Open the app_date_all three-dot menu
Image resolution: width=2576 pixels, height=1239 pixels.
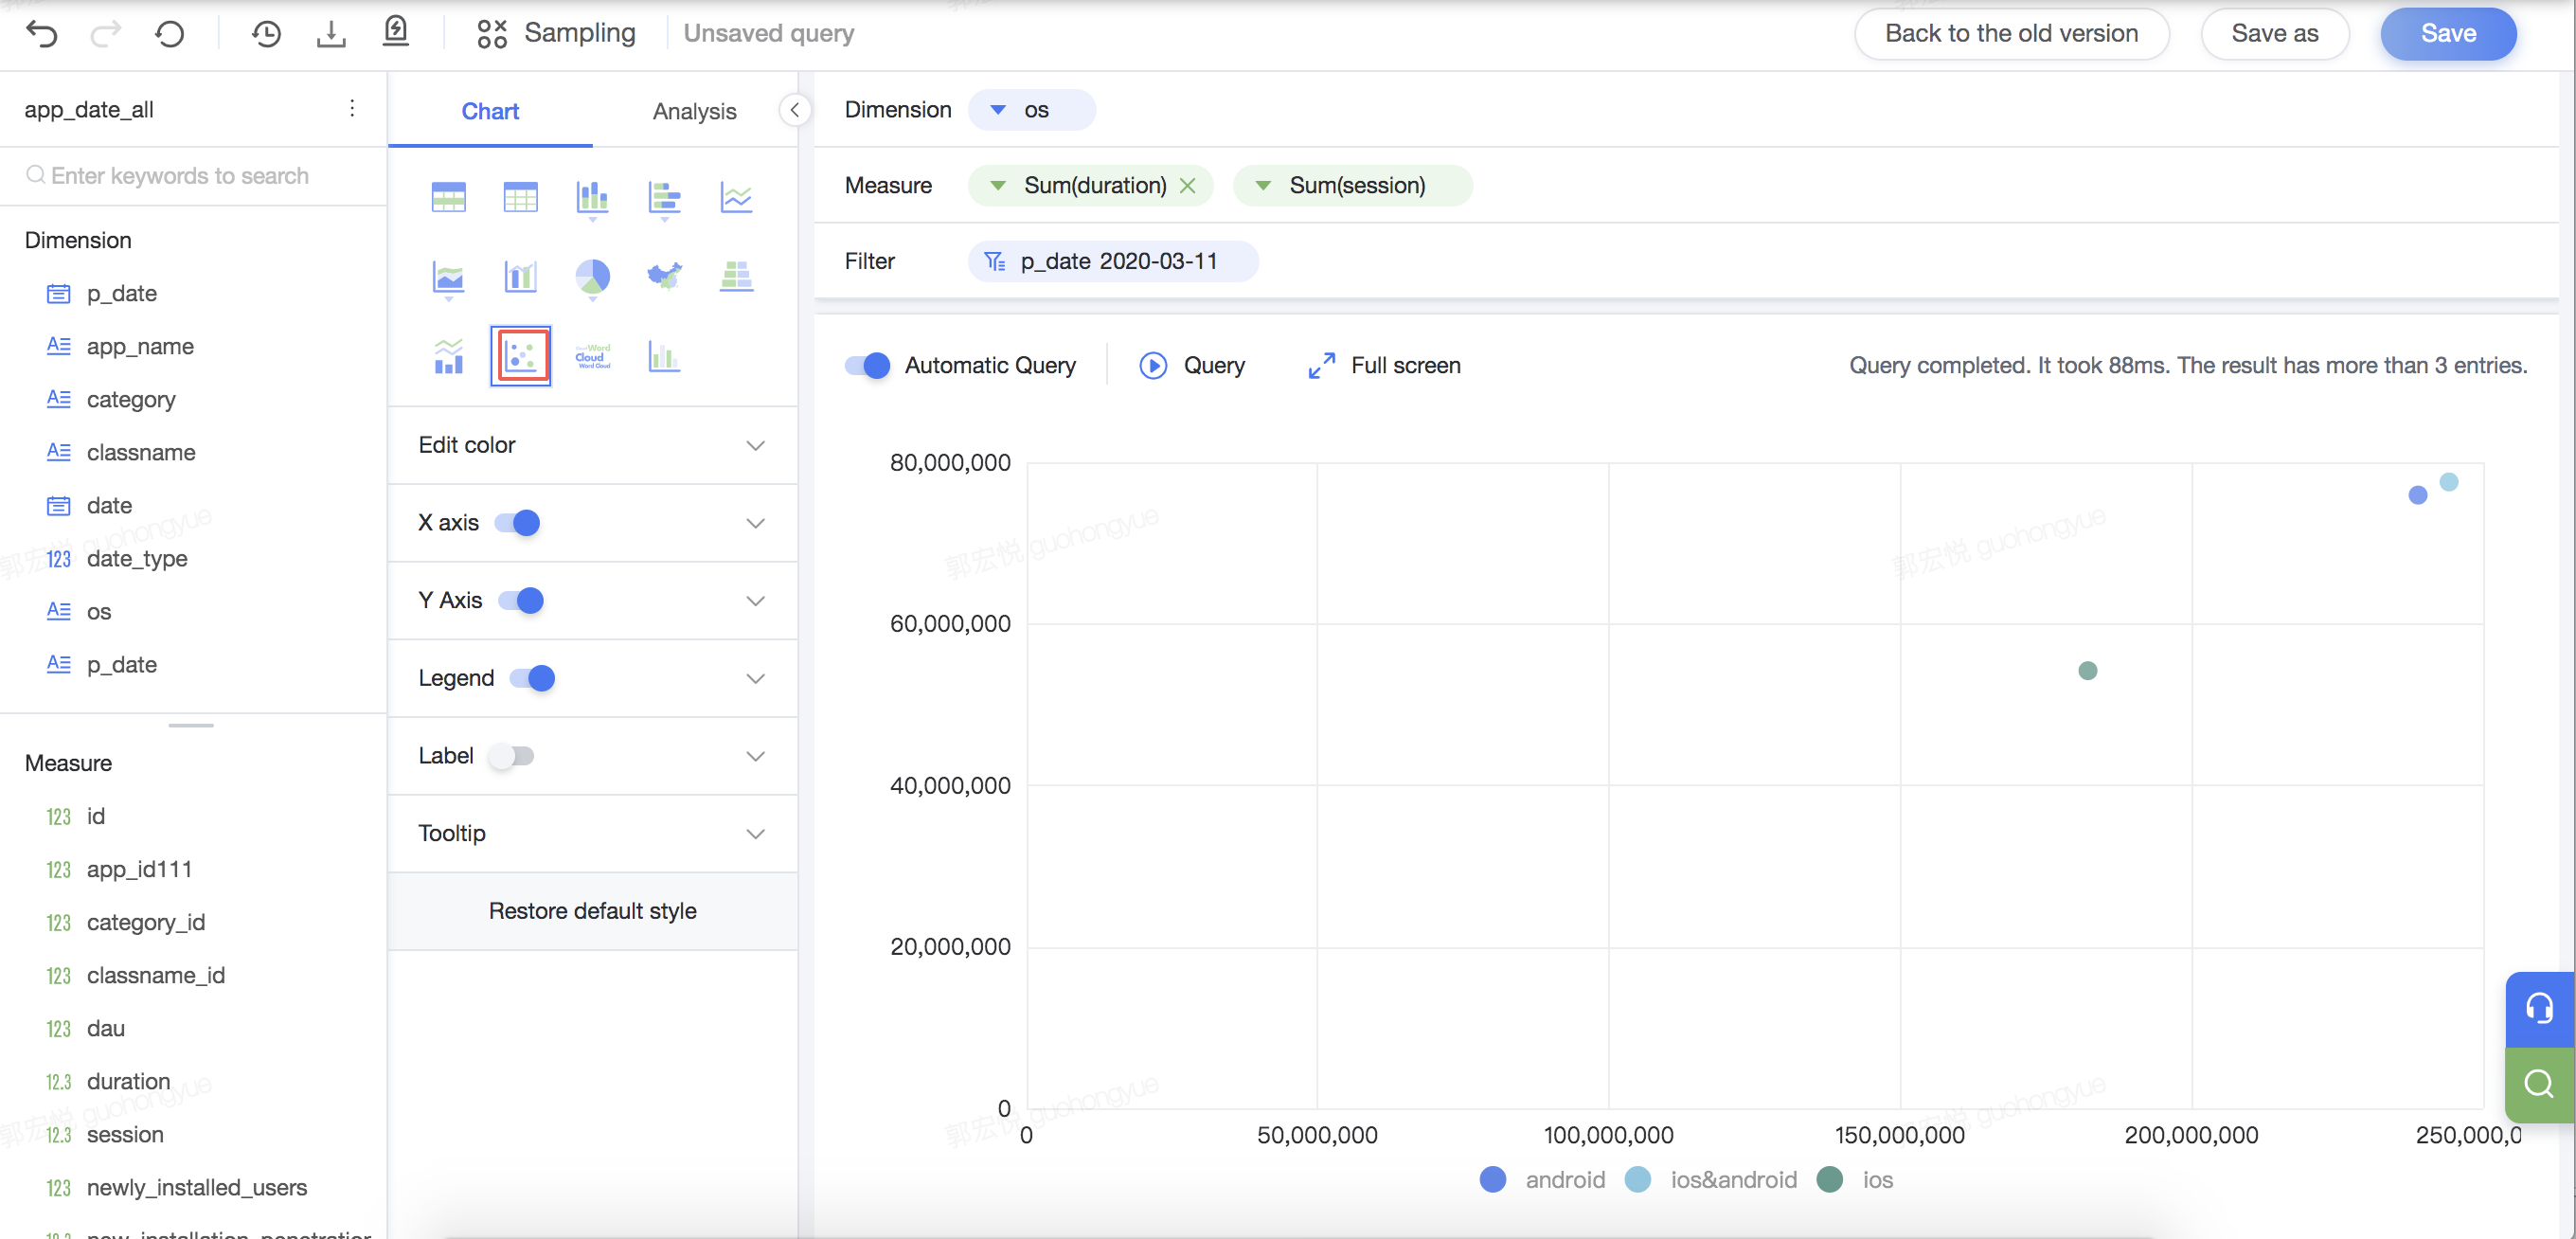(352, 108)
